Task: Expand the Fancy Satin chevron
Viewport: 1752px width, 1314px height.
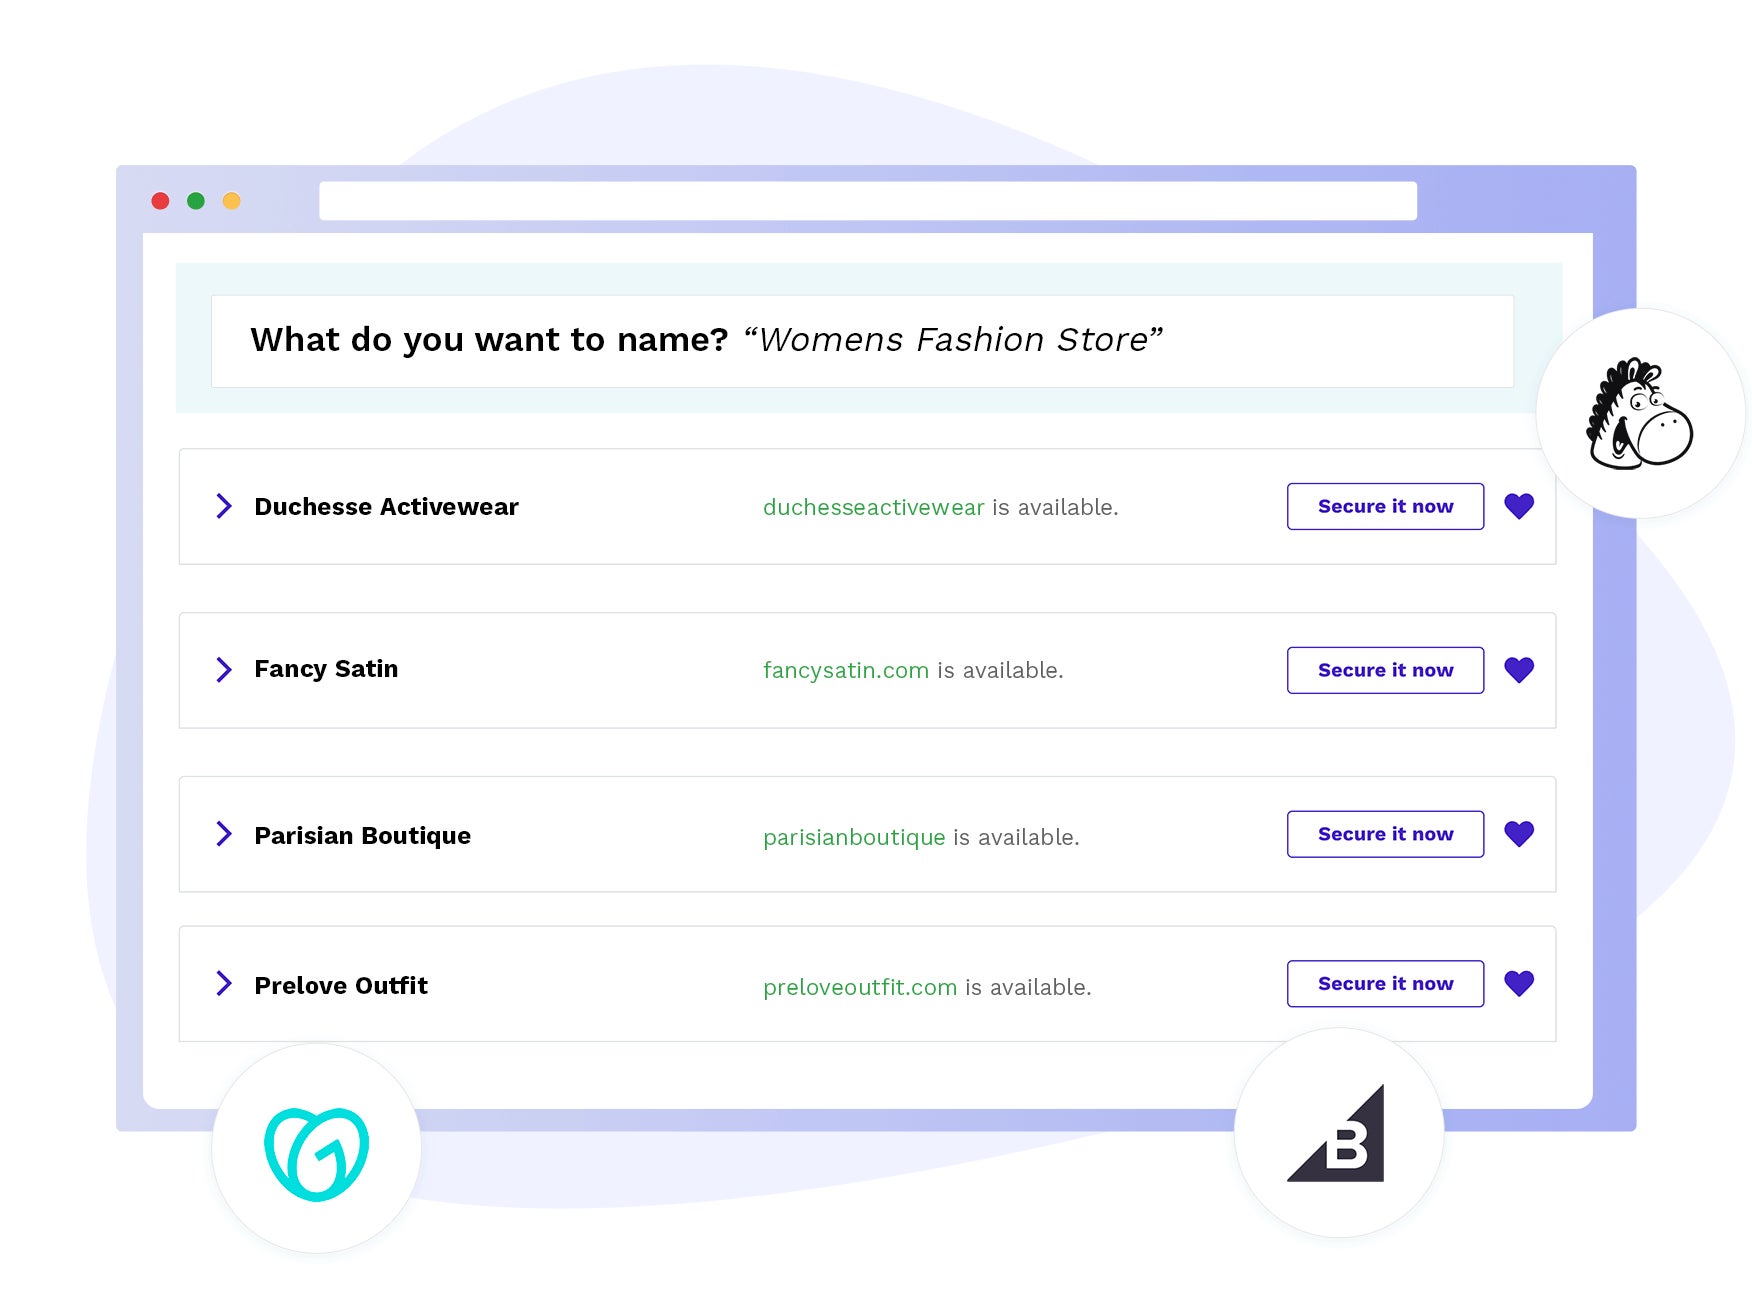Action: coord(224,670)
